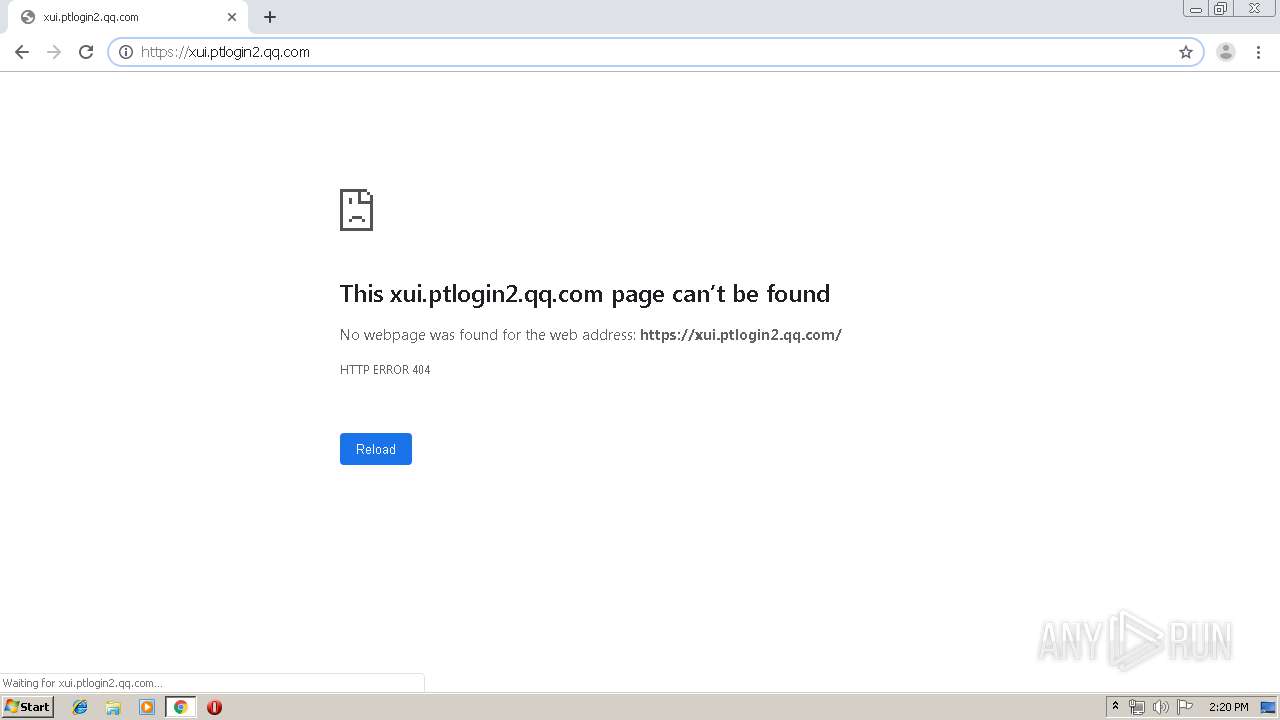Open Action Center flag tray icon

point(1185,707)
